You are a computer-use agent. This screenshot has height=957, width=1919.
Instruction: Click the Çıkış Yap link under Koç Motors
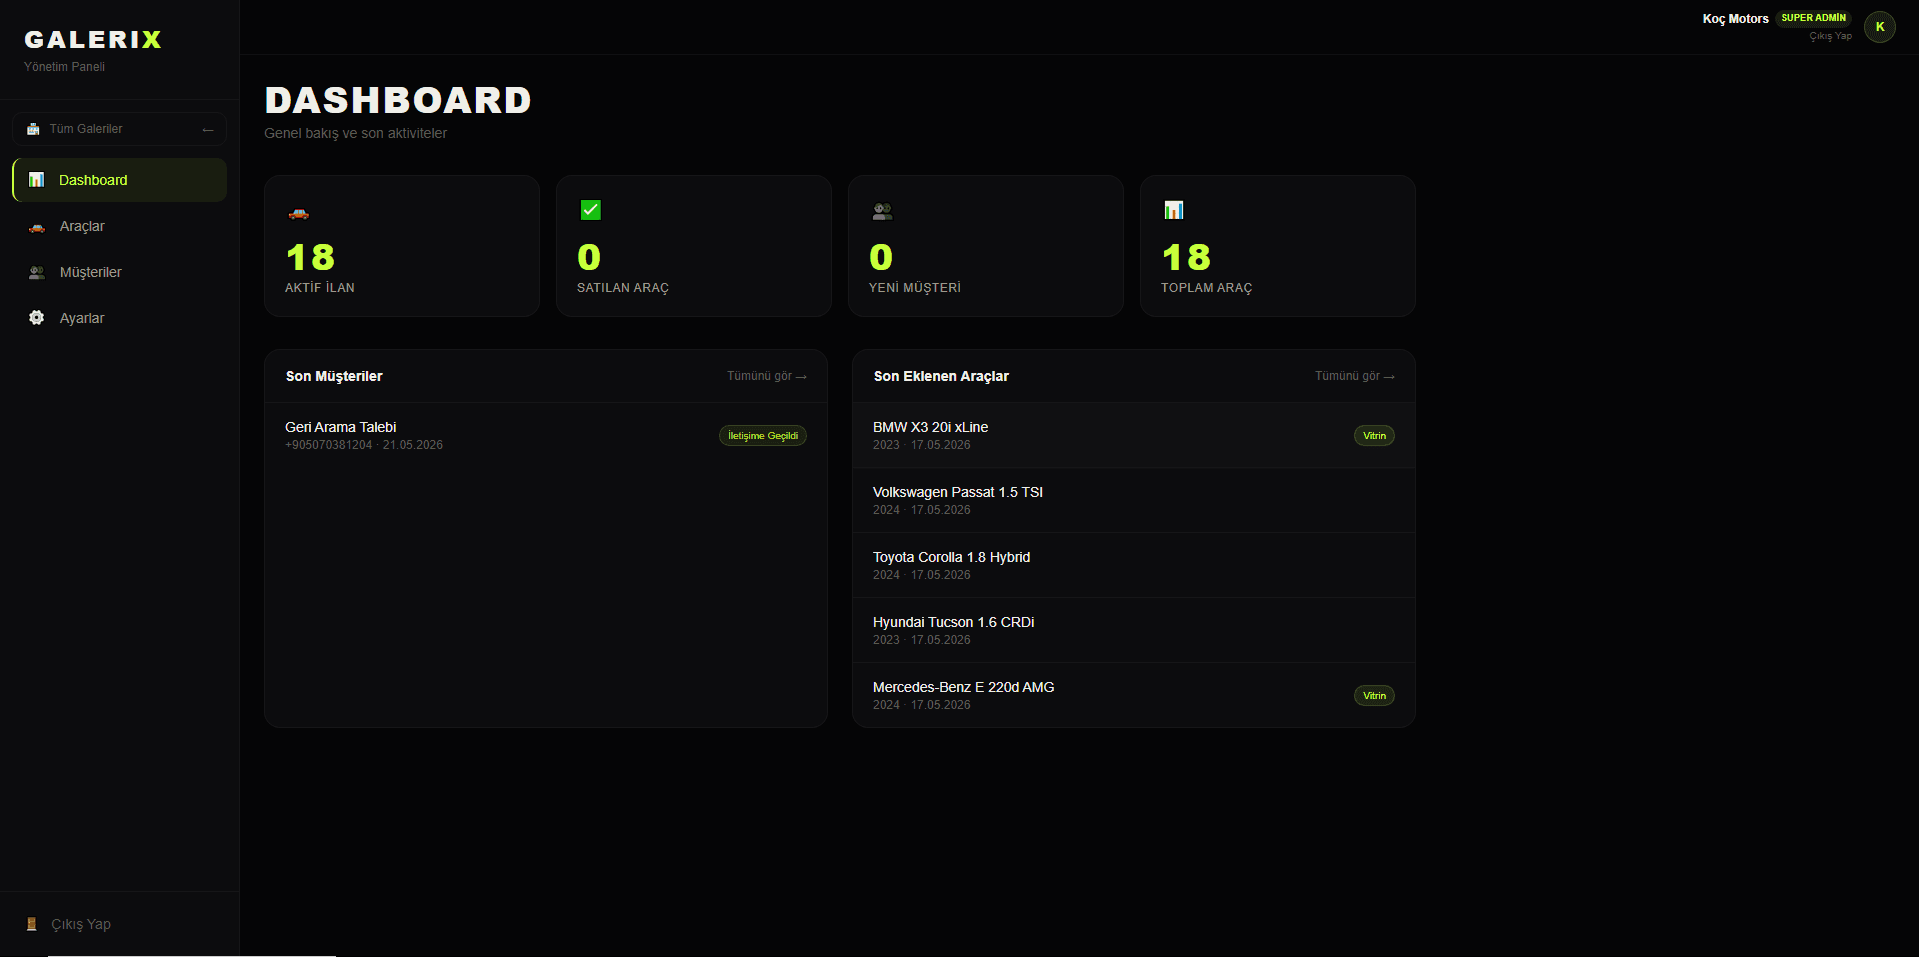pos(1830,36)
